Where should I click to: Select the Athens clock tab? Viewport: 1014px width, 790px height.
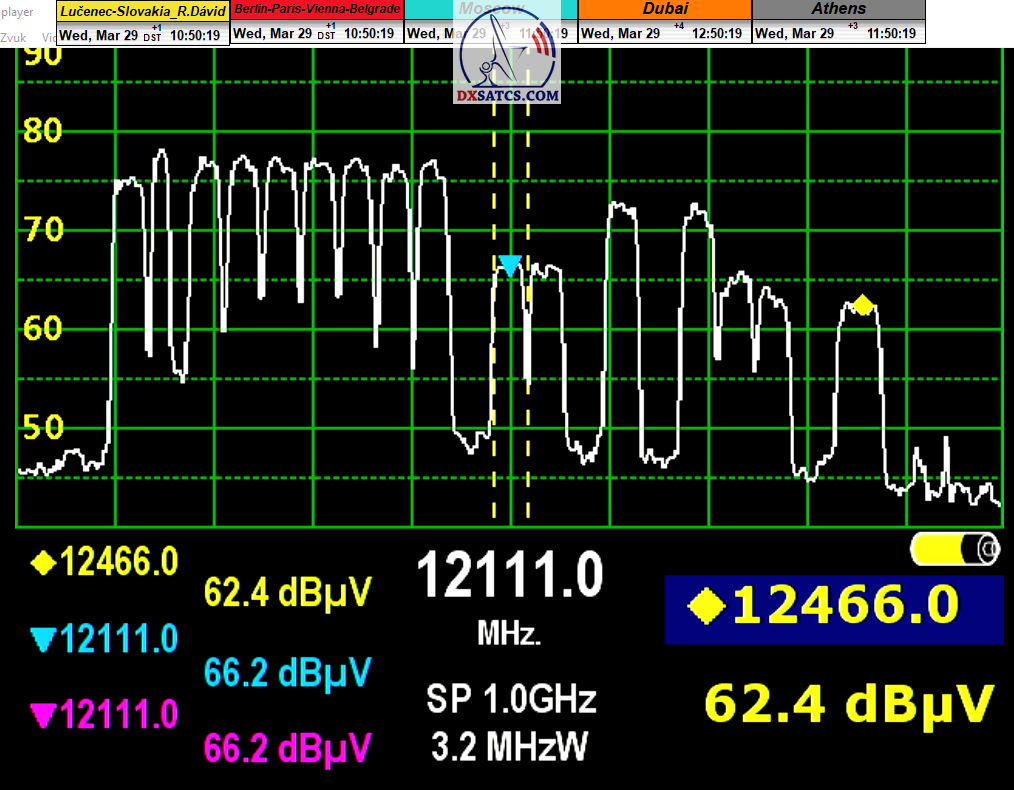tap(838, 10)
